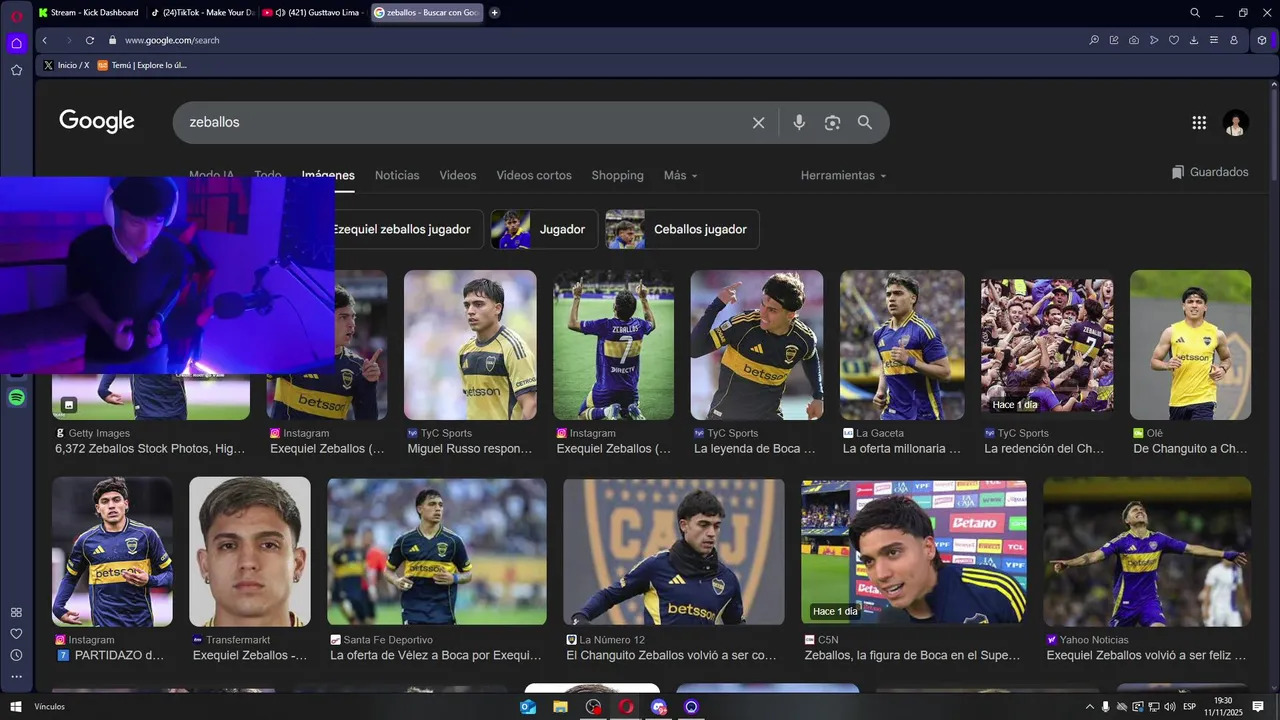The height and width of the screenshot is (720, 1280).
Task: Show hidden system tray icons
Action: [x=1089, y=707]
